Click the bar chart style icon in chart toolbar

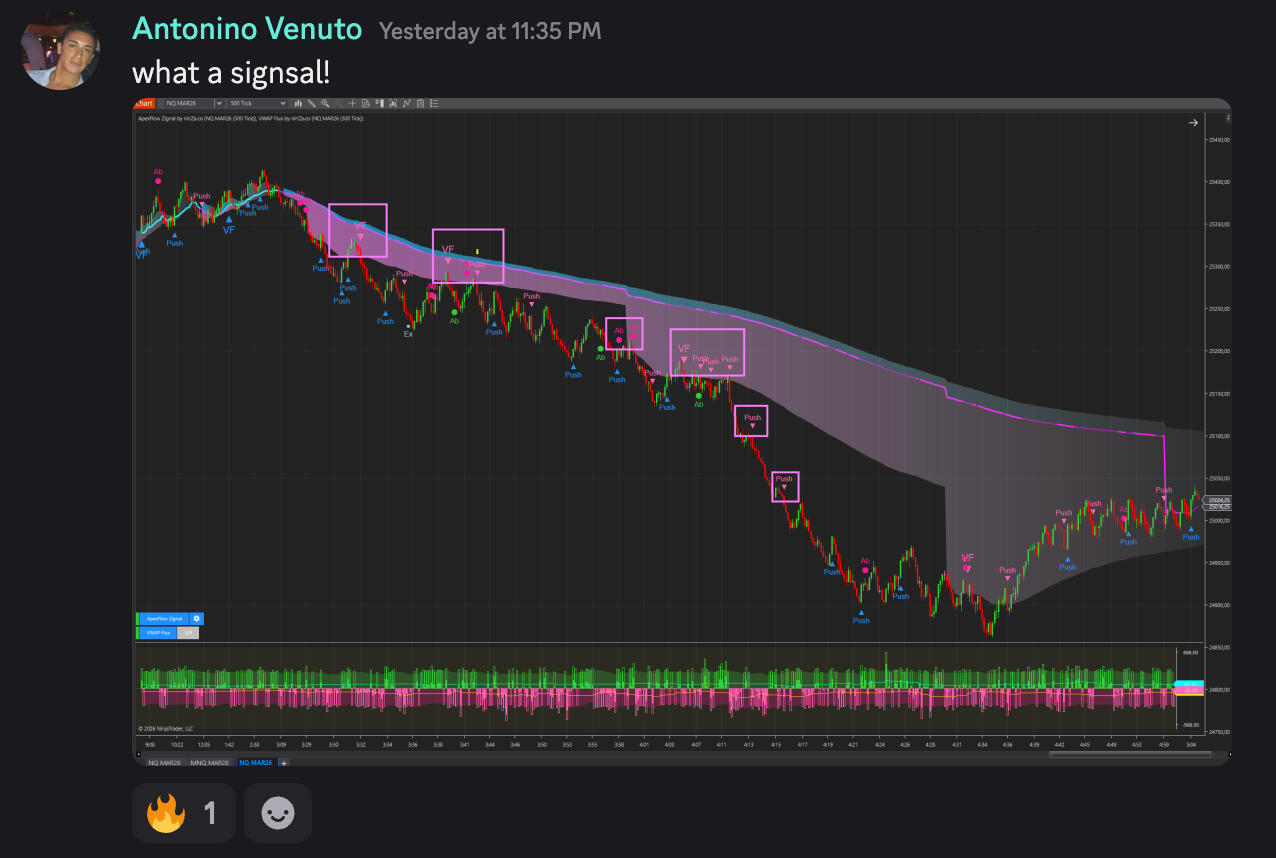[298, 103]
